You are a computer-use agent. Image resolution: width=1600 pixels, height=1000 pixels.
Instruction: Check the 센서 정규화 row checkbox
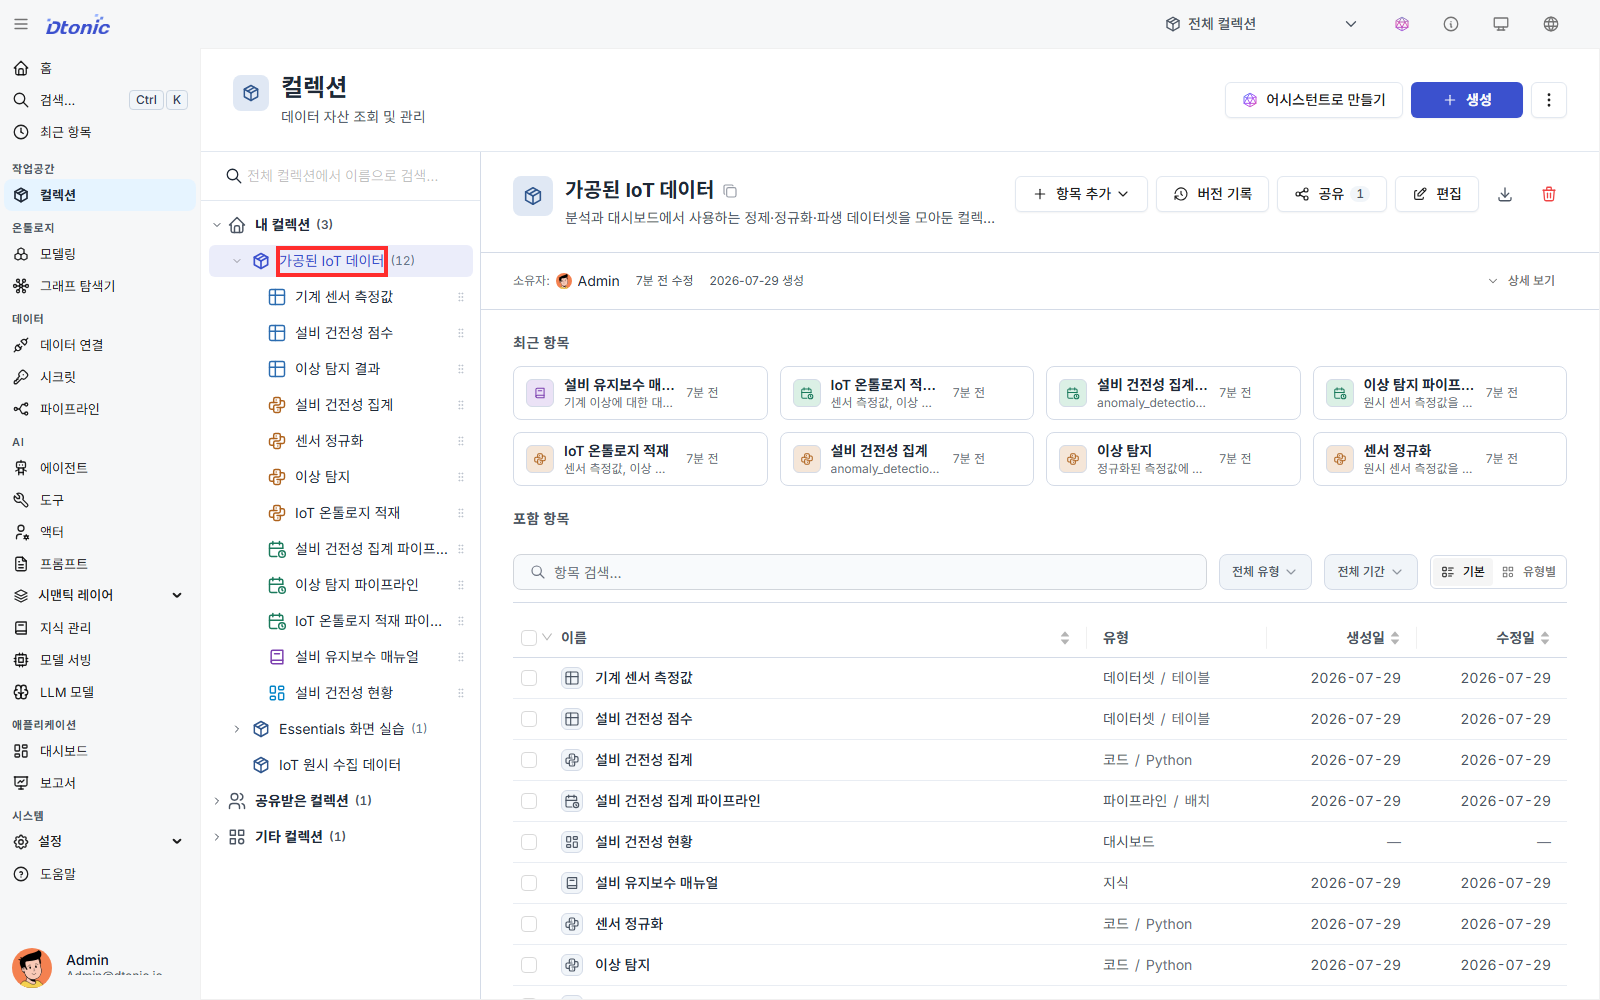pyautogui.click(x=529, y=924)
